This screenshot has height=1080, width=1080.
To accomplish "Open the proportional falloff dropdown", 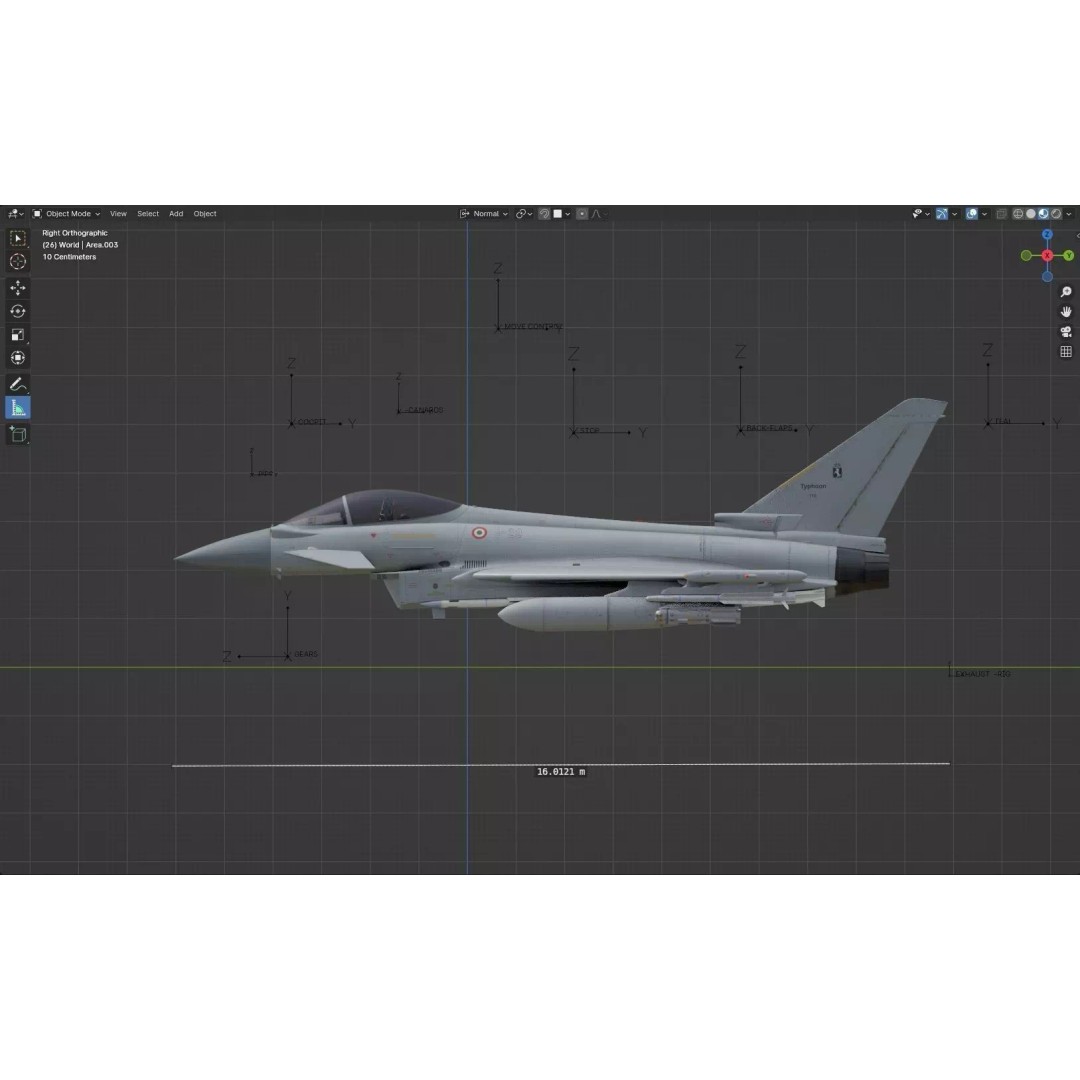I will tap(599, 214).
